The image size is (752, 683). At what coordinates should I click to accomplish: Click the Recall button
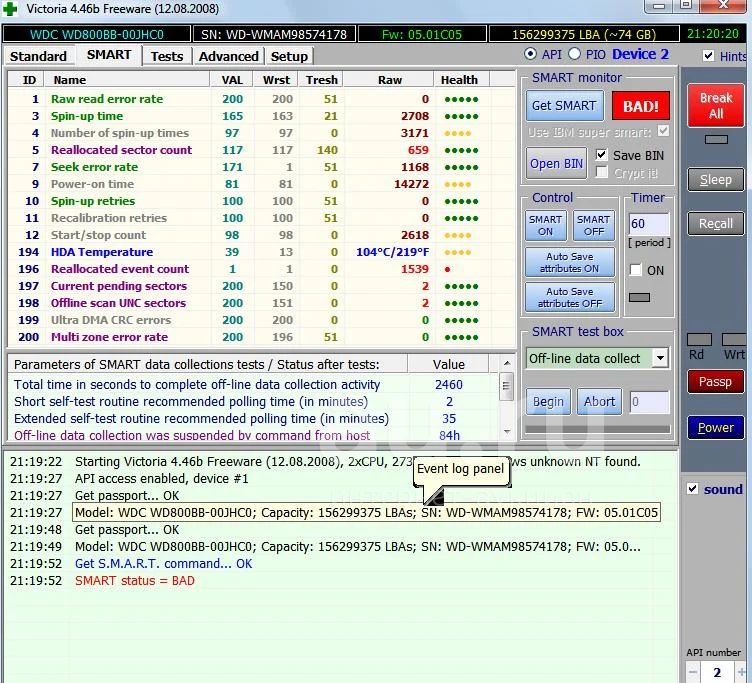(x=716, y=224)
